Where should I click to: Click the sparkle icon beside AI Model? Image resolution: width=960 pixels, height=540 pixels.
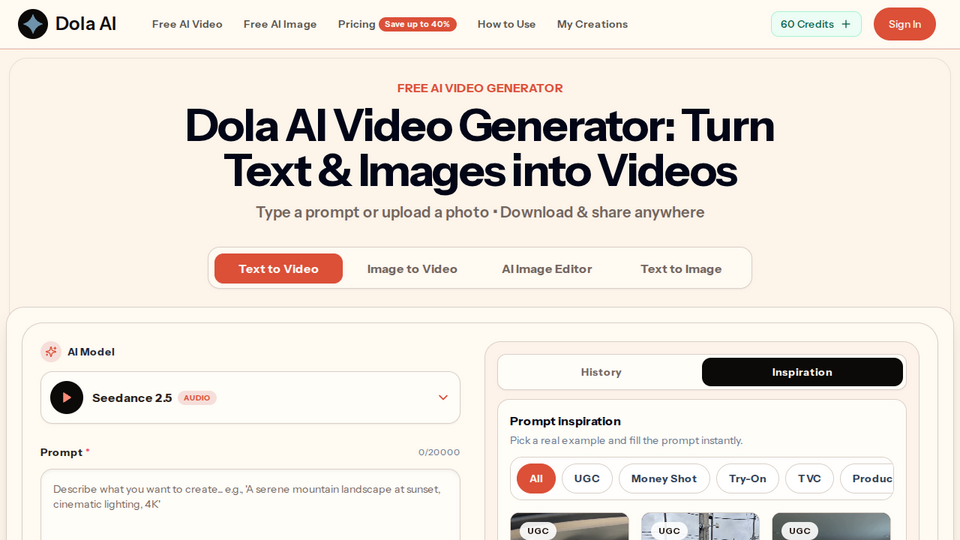pyautogui.click(x=51, y=351)
